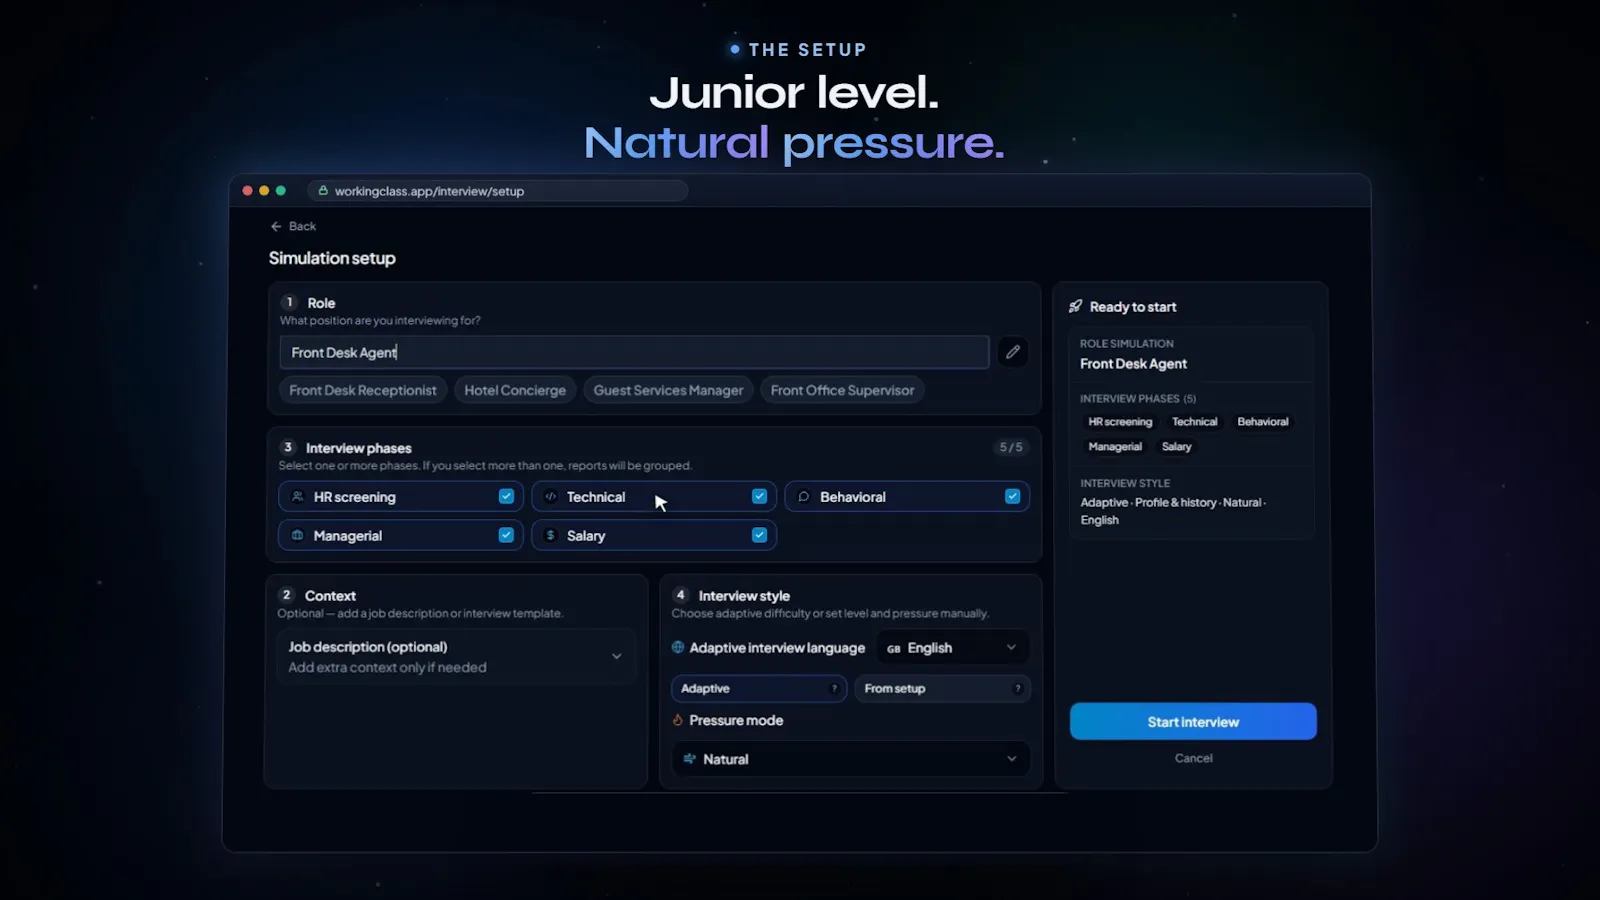
Task: Click the Salary dollar icon
Action: [550, 535]
